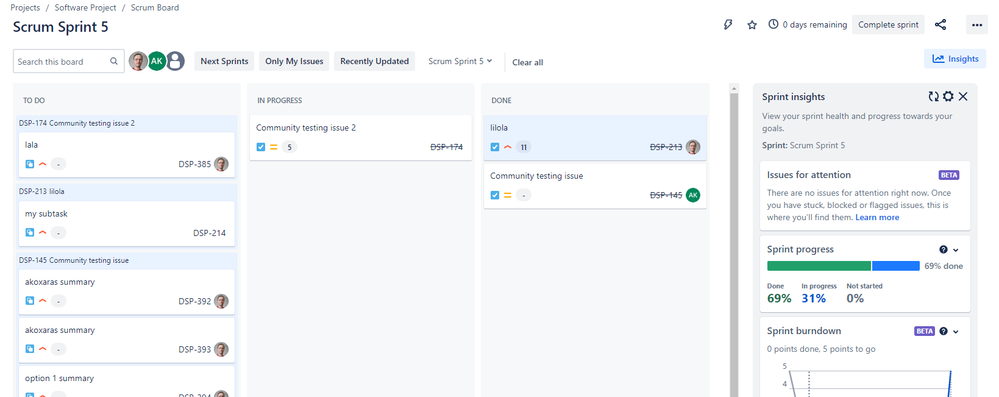Click help icon in Sprint progress

[944, 250]
